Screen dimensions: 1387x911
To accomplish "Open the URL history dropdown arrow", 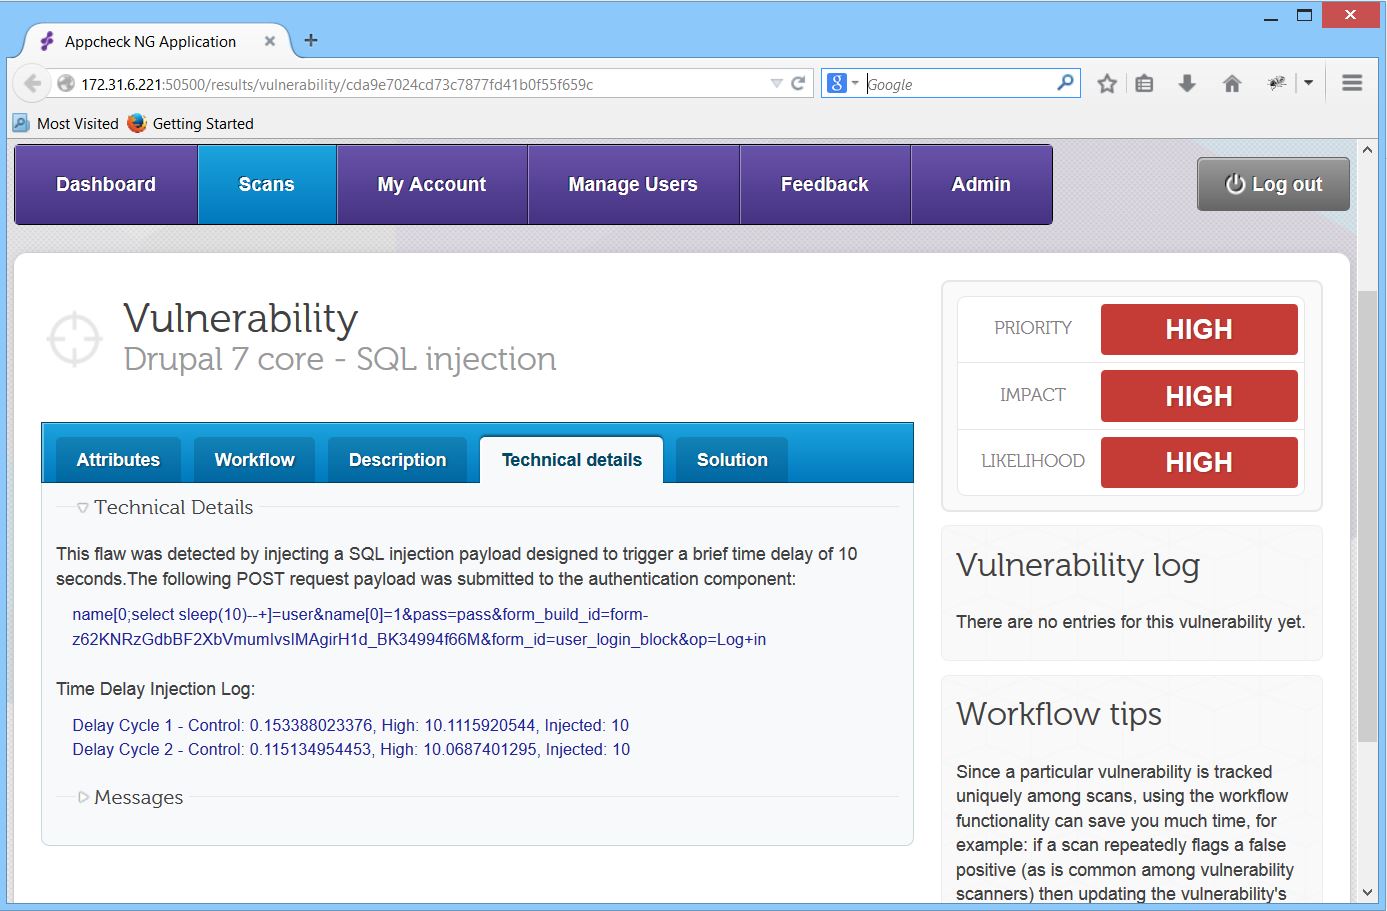I will [x=776, y=84].
